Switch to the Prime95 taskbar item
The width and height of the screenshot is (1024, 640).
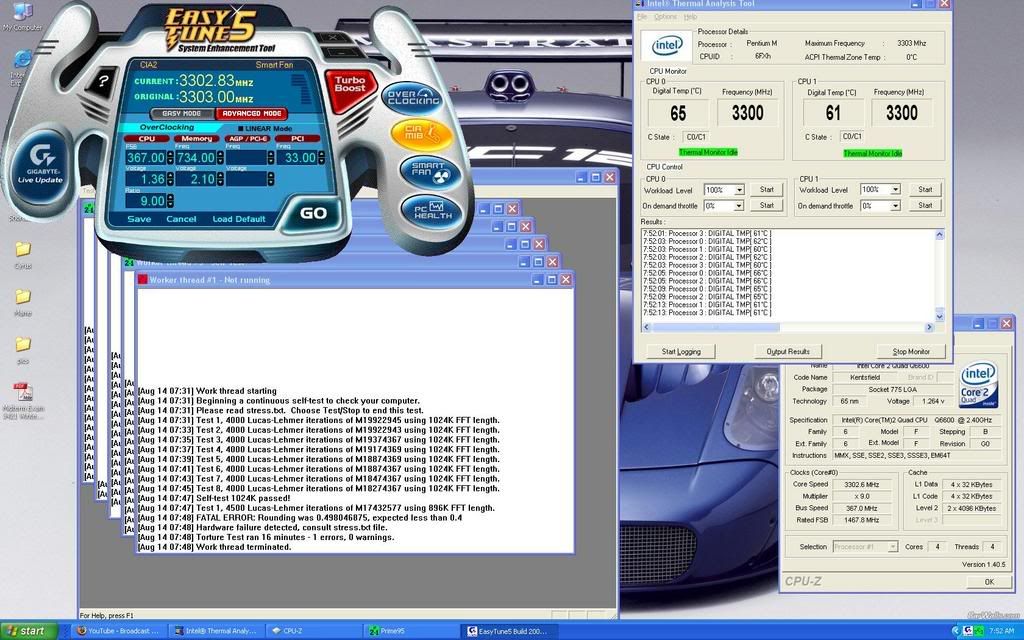pos(410,631)
